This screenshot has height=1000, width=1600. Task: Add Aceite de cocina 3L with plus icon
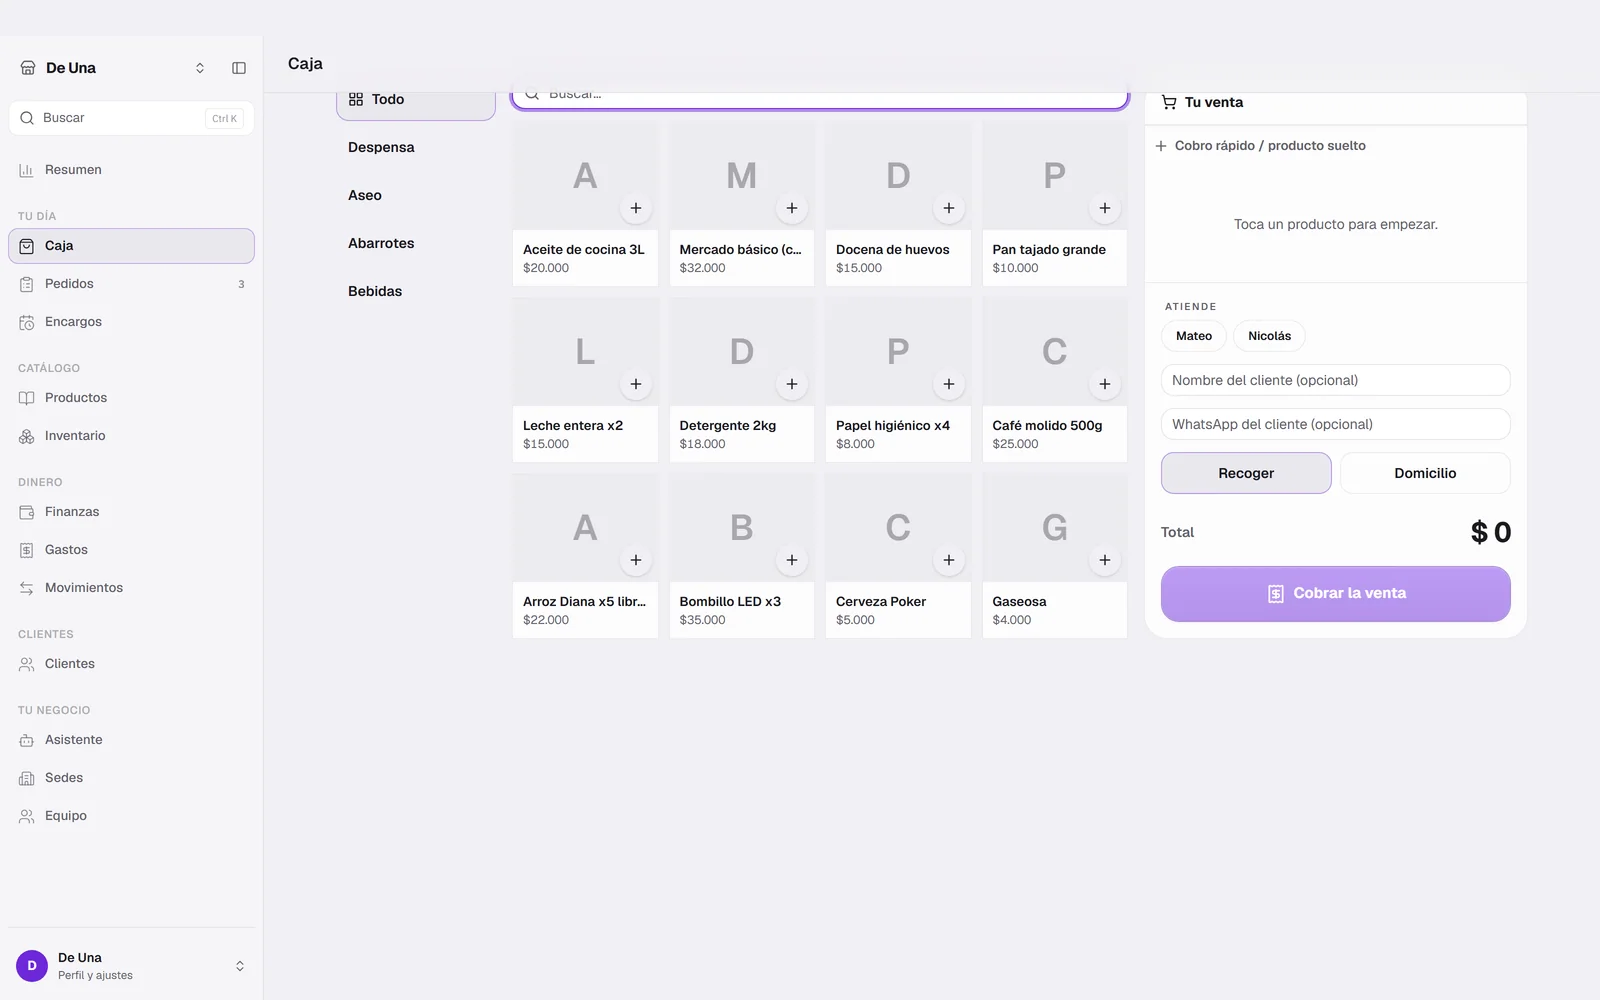[636, 208]
